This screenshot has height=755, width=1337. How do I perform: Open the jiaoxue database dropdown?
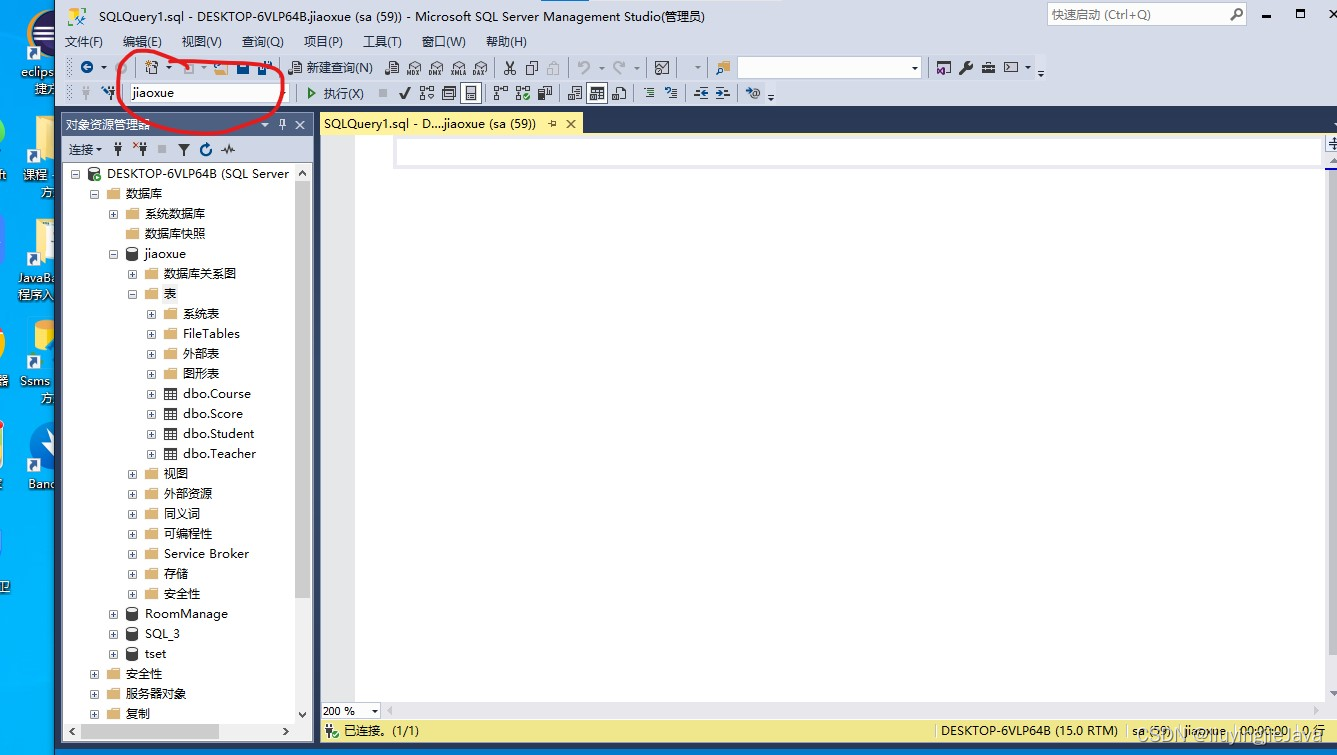(x=283, y=93)
